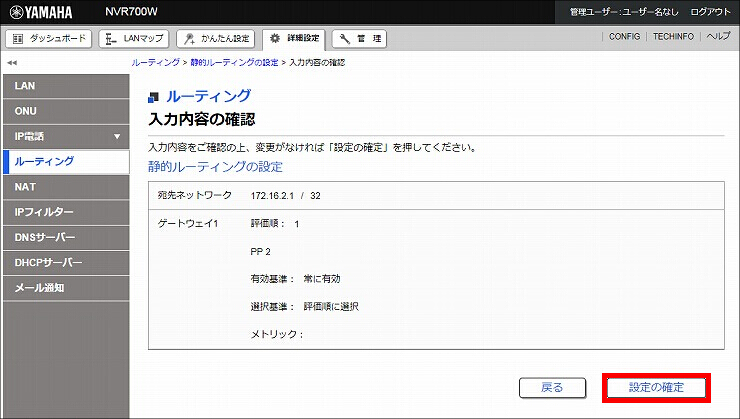Open the ダッシュボード tab

[x=49, y=39]
